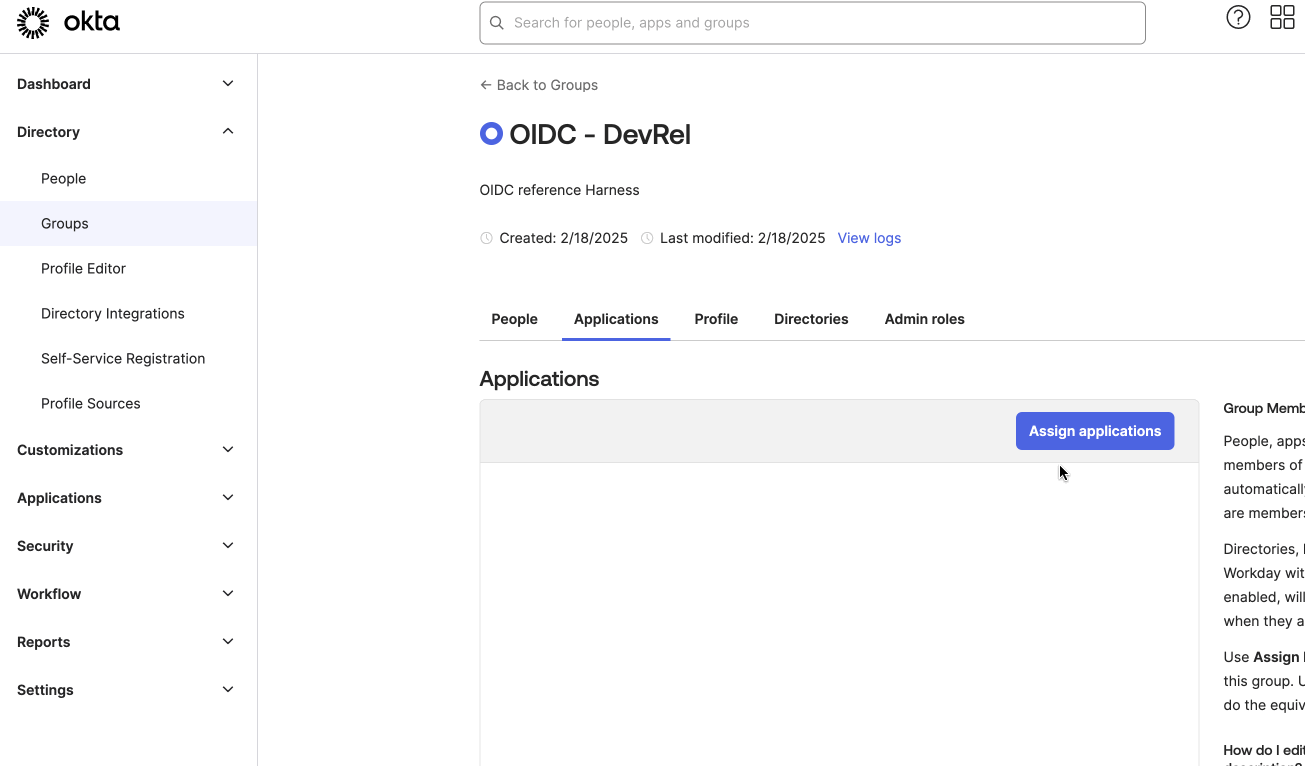This screenshot has width=1305, height=766.
Task: Click the OIDC - DevRel group circle icon
Action: tap(491, 134)
